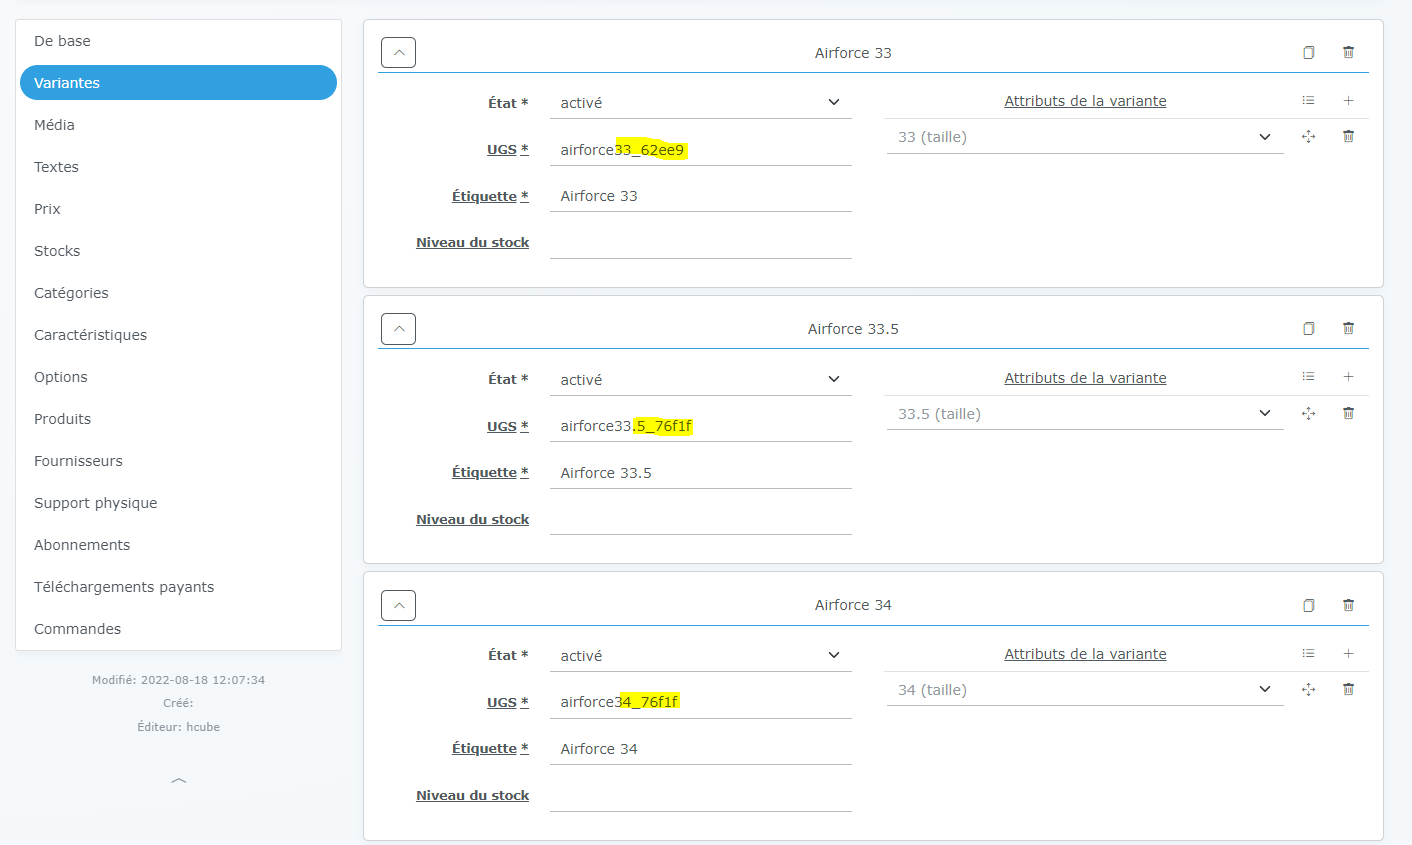The width and height of the screenshot is (1412, 845).
Task: Collapse the Airforce 33 variant card
Action: click(398, 53)
